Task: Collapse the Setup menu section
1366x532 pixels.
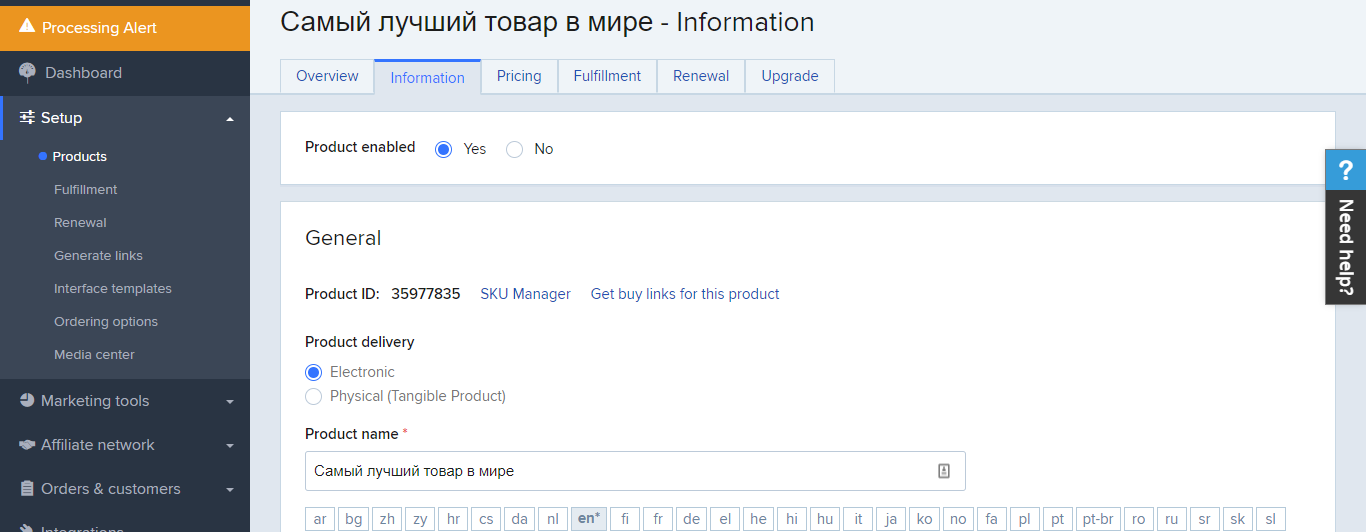Action: click(230, 119)
